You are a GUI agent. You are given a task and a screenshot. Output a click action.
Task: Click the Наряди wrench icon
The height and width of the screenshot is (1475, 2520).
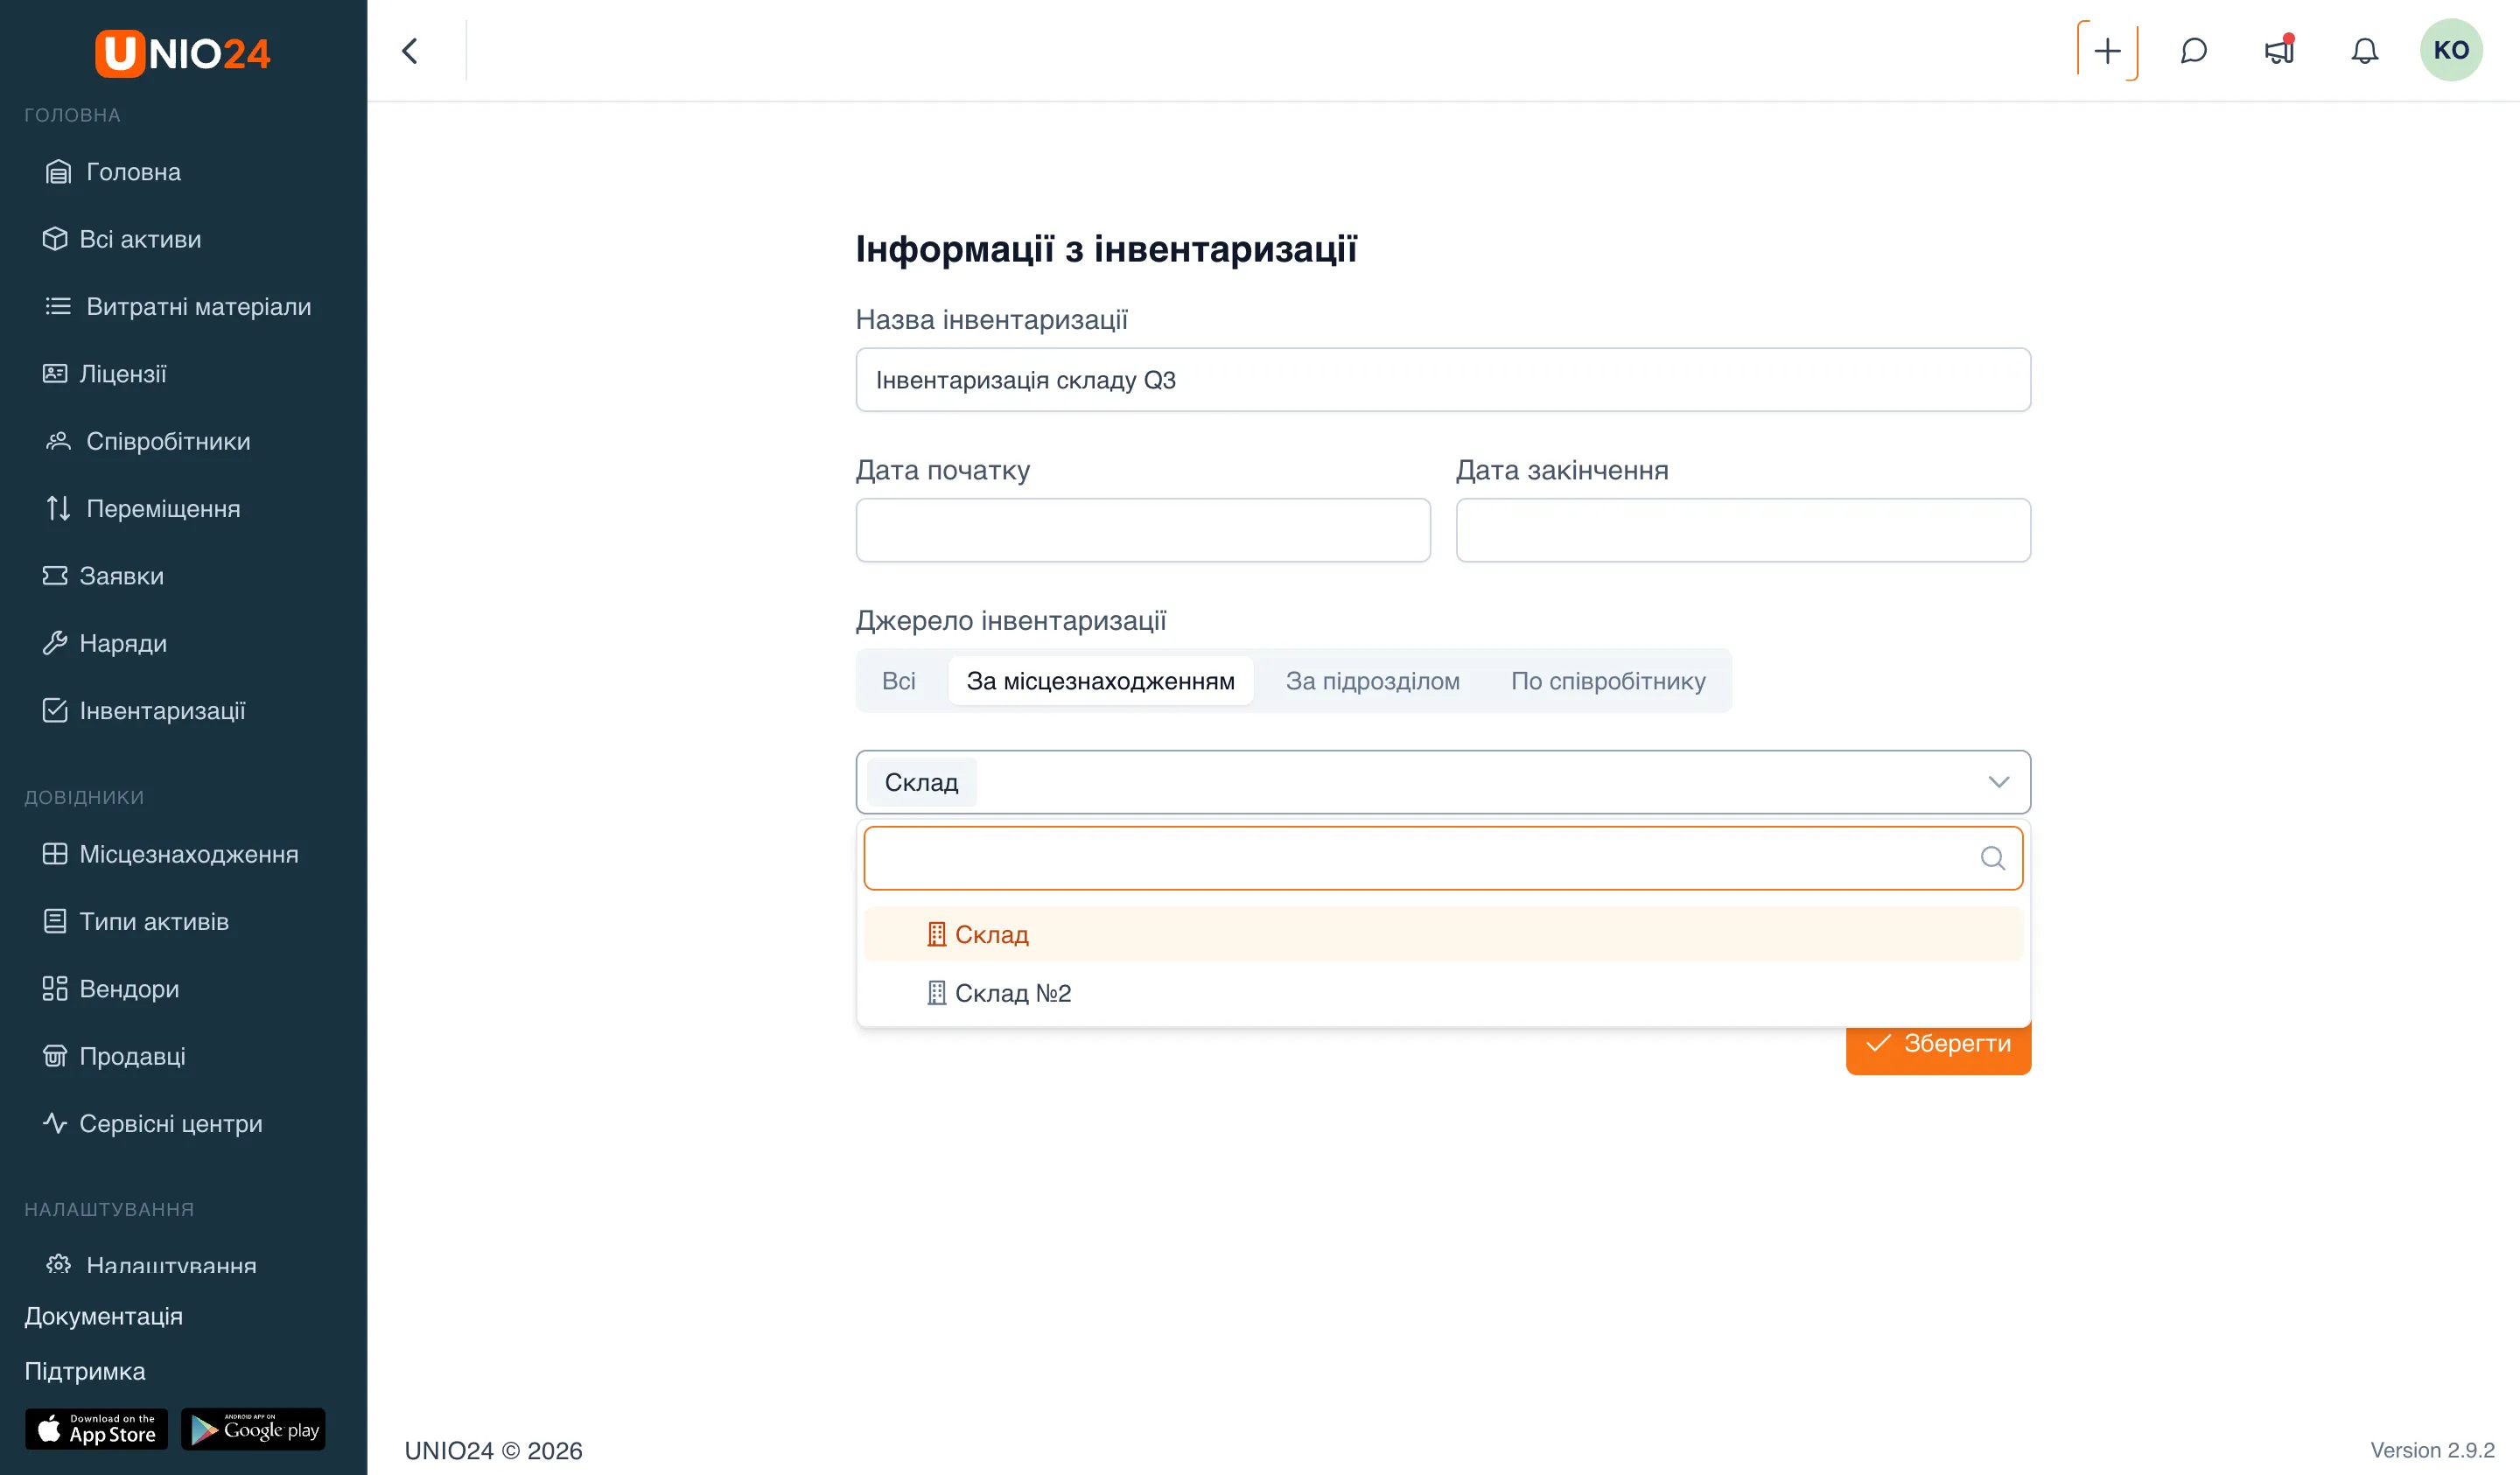coord(55,643)
